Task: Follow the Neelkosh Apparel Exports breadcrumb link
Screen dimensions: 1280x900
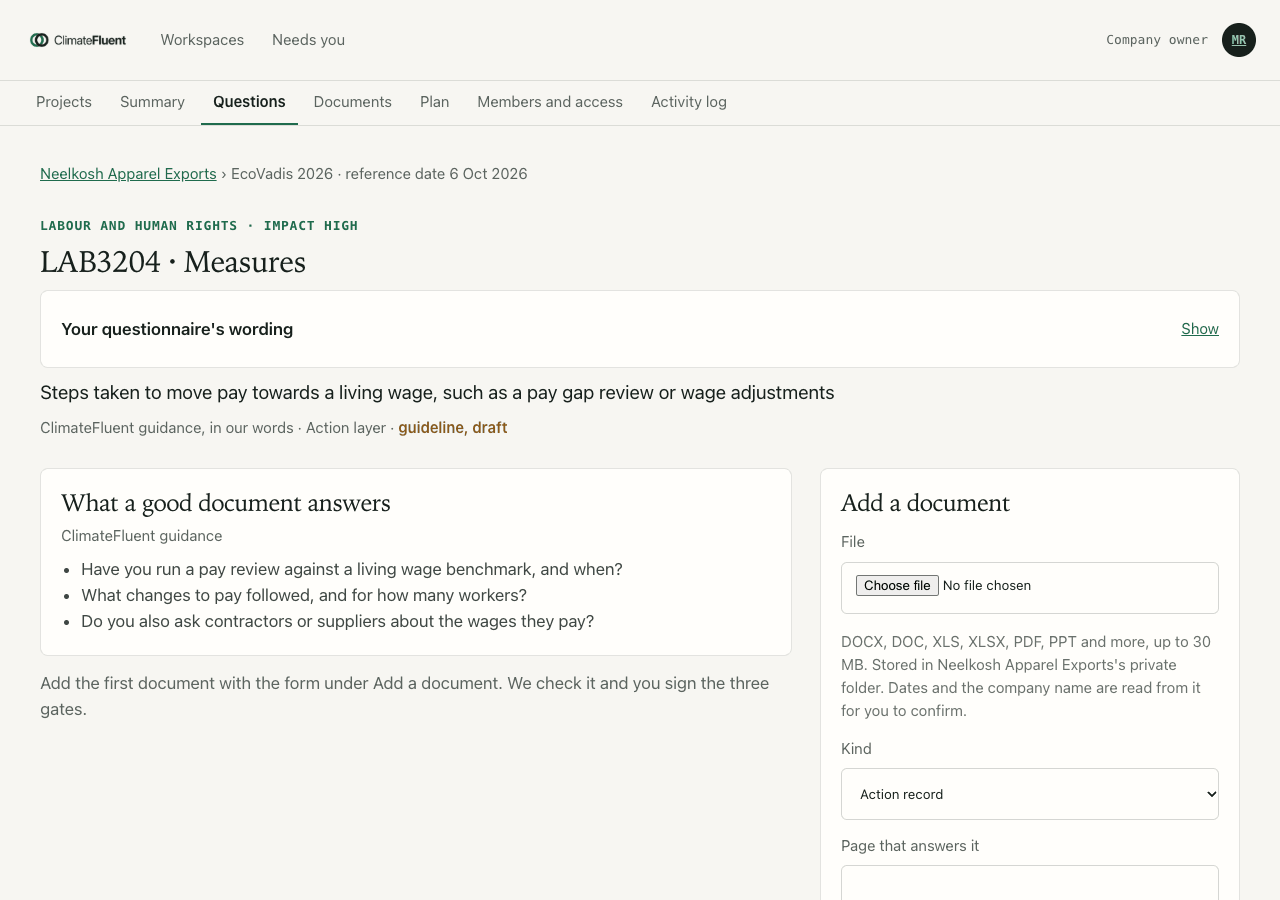Action: (x=128, y=174)
